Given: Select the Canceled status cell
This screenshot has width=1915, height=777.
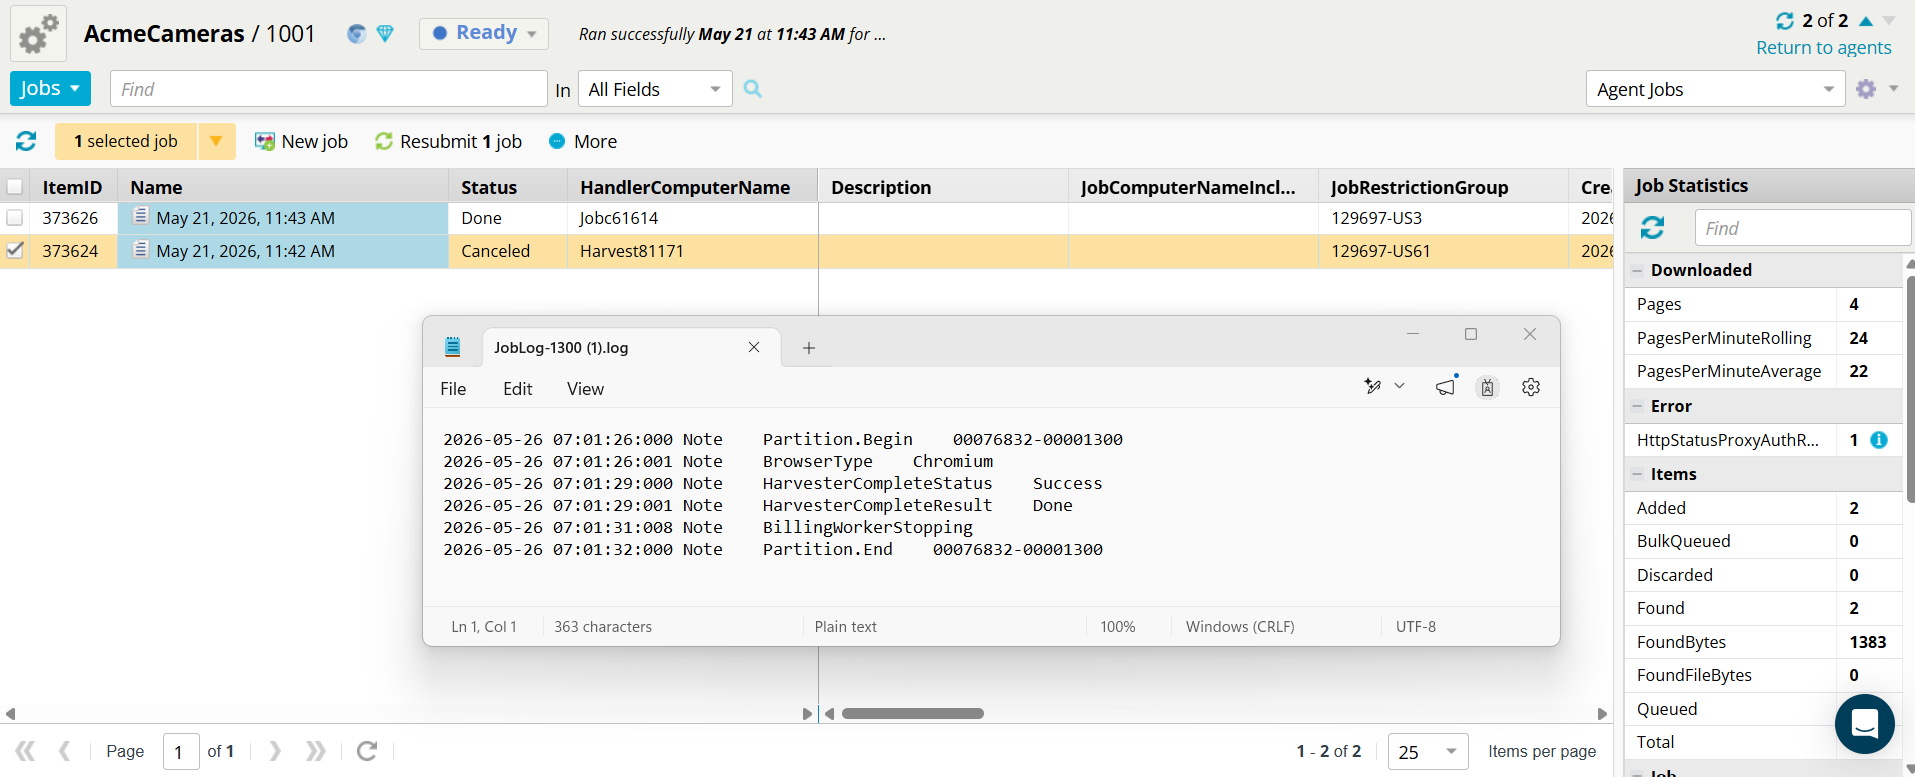Looking at the screenshot, I should coord(508,251).
